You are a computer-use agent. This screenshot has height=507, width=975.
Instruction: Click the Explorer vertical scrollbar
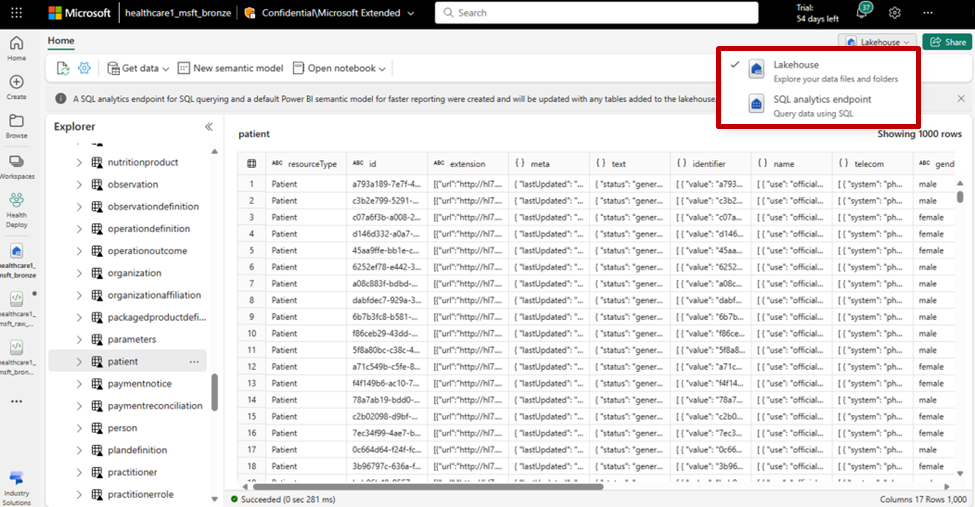[215, 393]
